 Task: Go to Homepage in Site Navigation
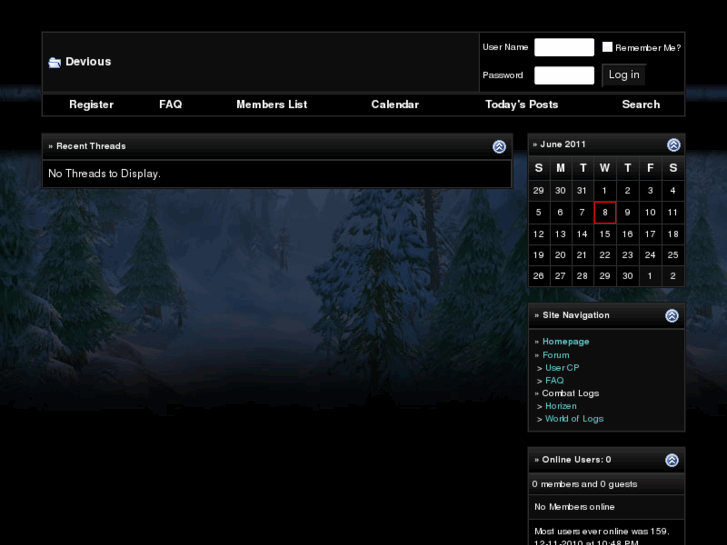566,341
